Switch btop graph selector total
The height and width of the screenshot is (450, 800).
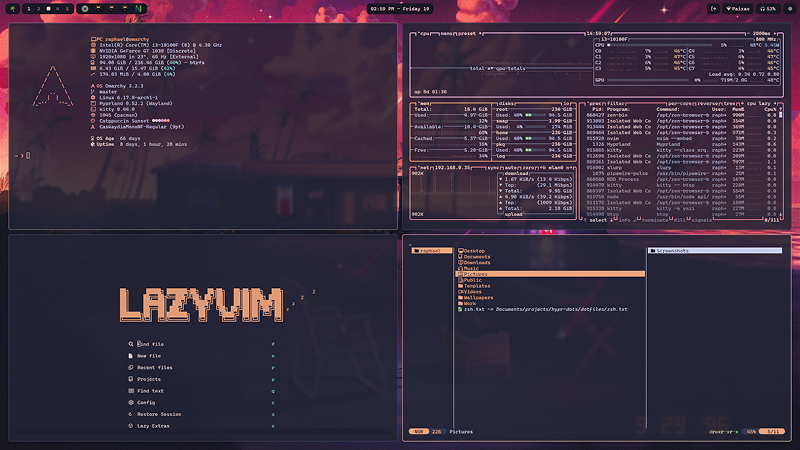[477, 68]
